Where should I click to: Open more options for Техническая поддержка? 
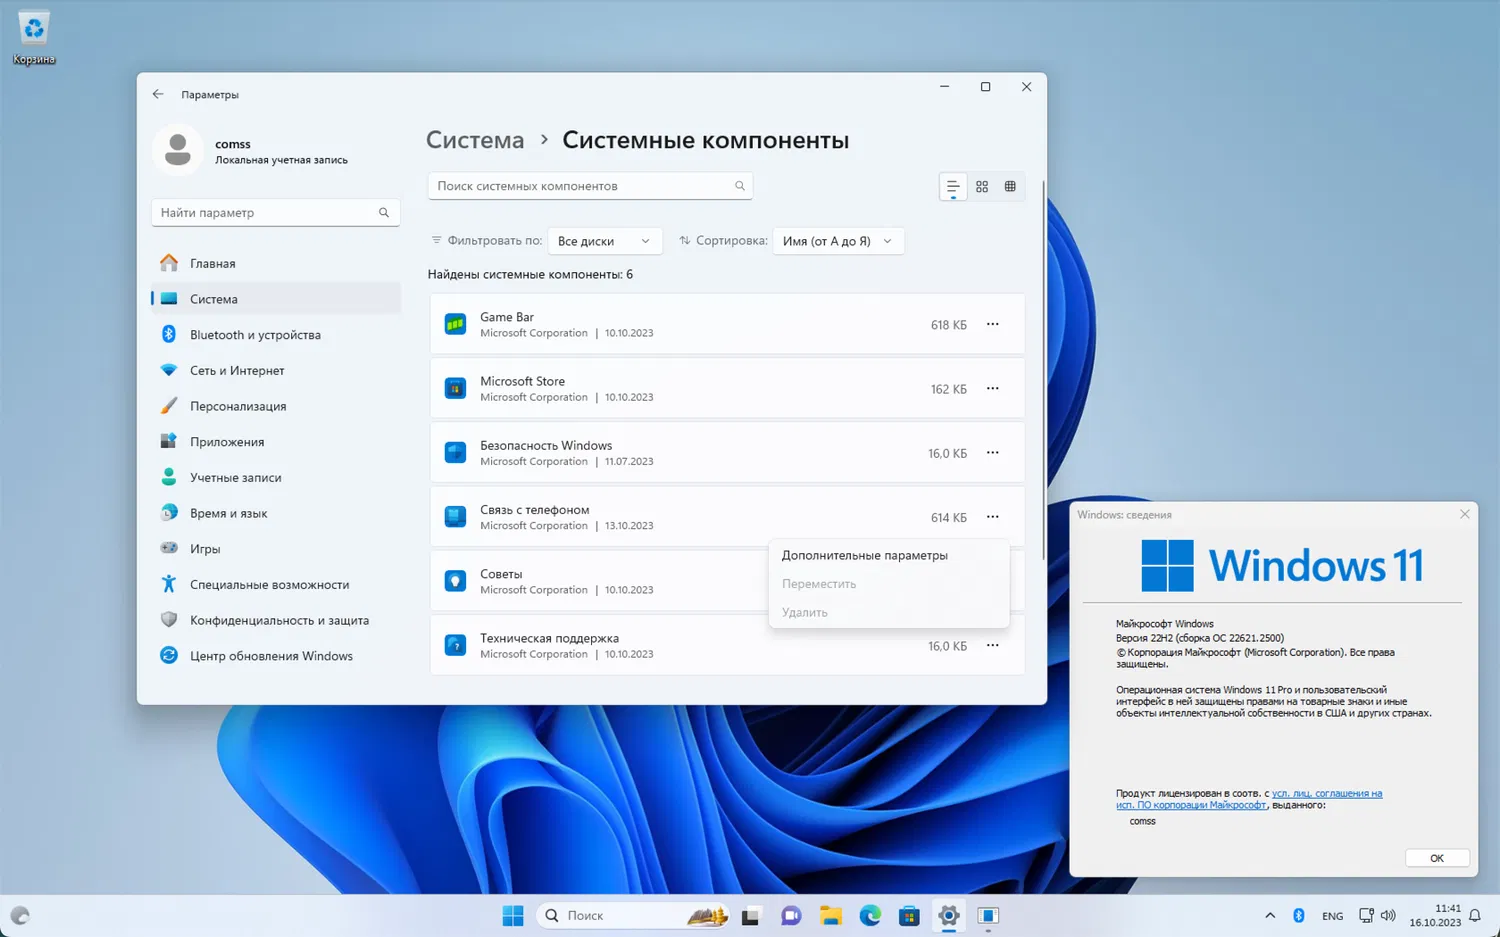point(992,645)
